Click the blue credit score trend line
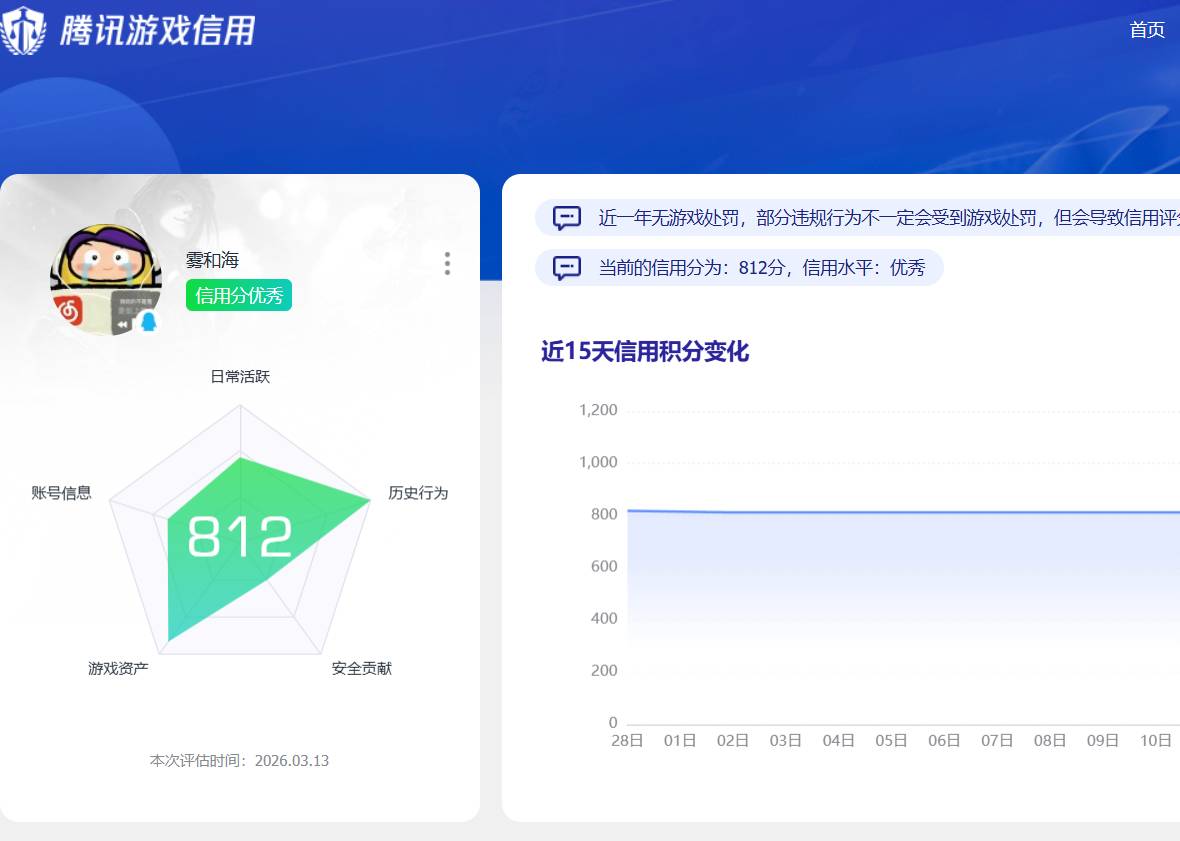The height and width of the screenshot is (841, 1180). (900, 512)
